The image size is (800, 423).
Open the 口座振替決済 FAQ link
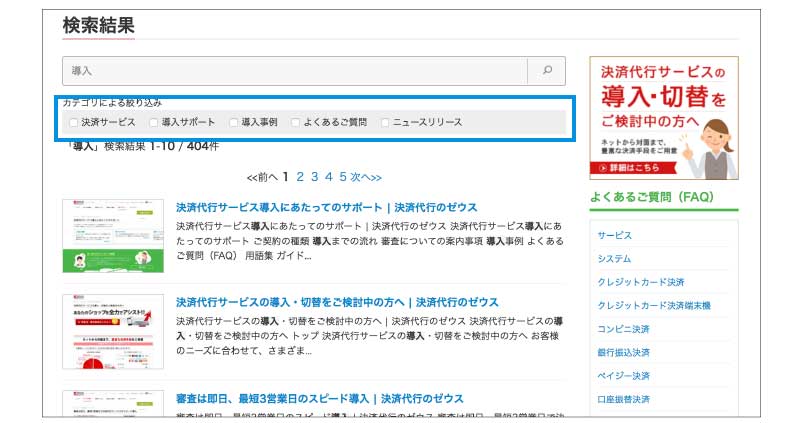[623, 400]
